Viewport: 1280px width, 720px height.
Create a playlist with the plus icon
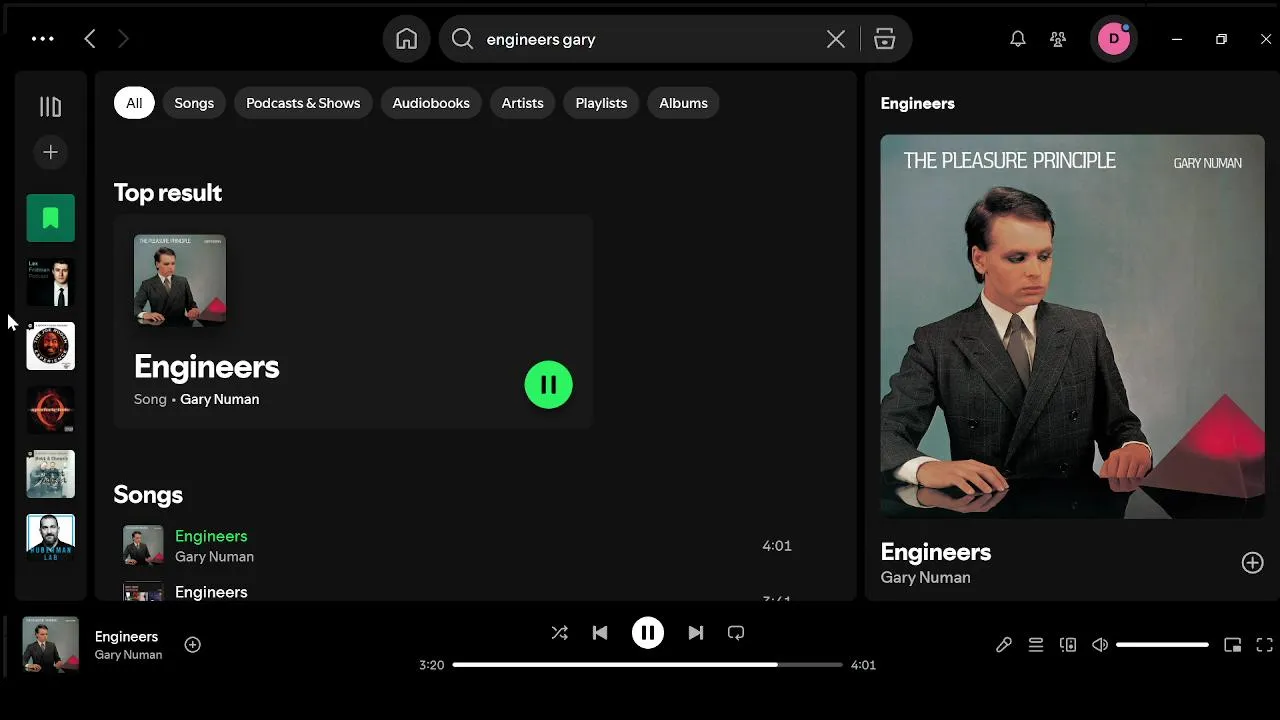[x=50, y=152]
